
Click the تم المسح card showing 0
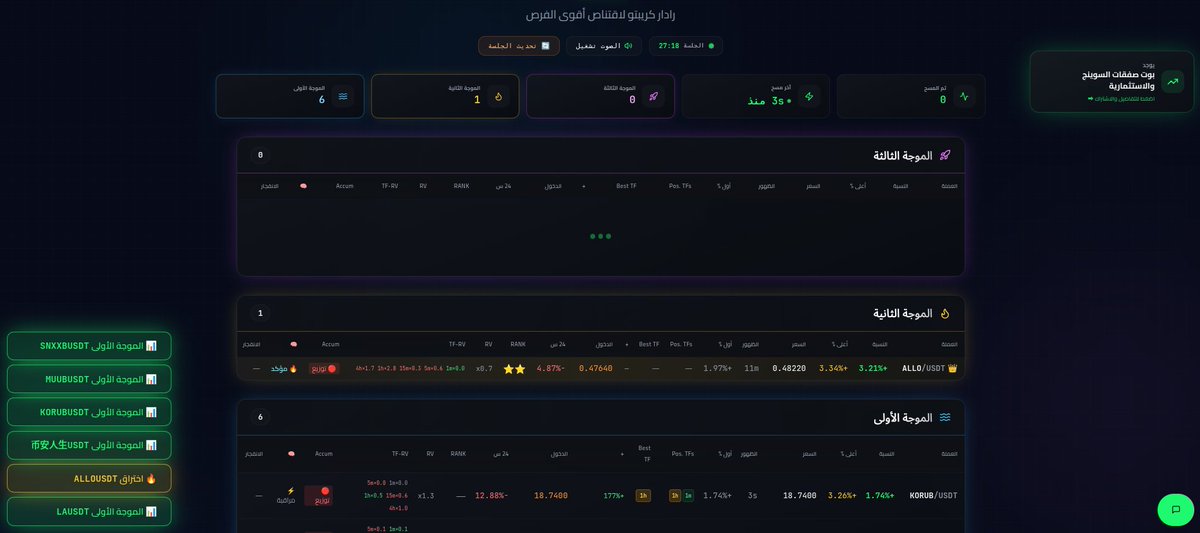[911, 96]
